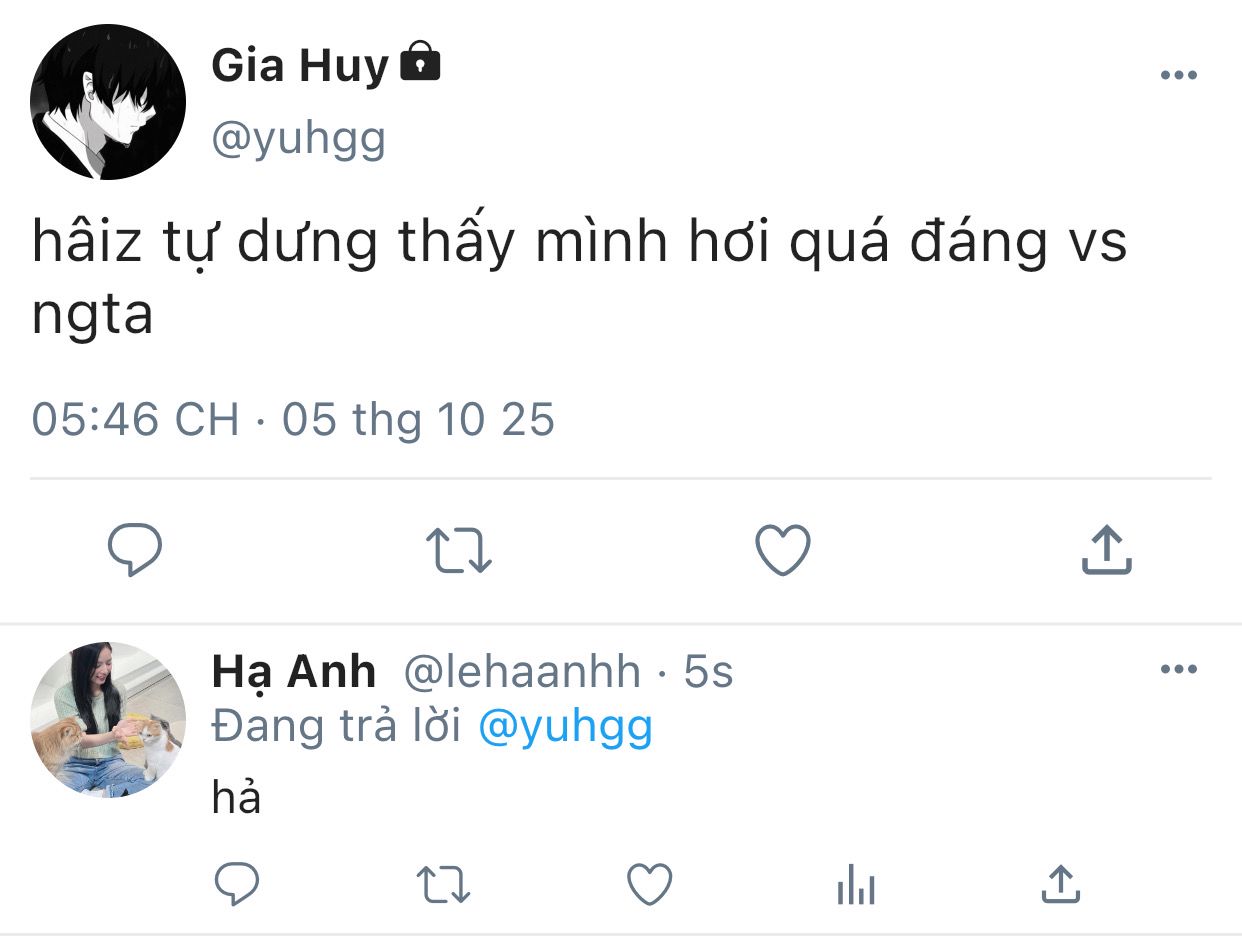Share Gia Huy's main tweet
Screen dimensions: 1242x936
pos(1106,550)
